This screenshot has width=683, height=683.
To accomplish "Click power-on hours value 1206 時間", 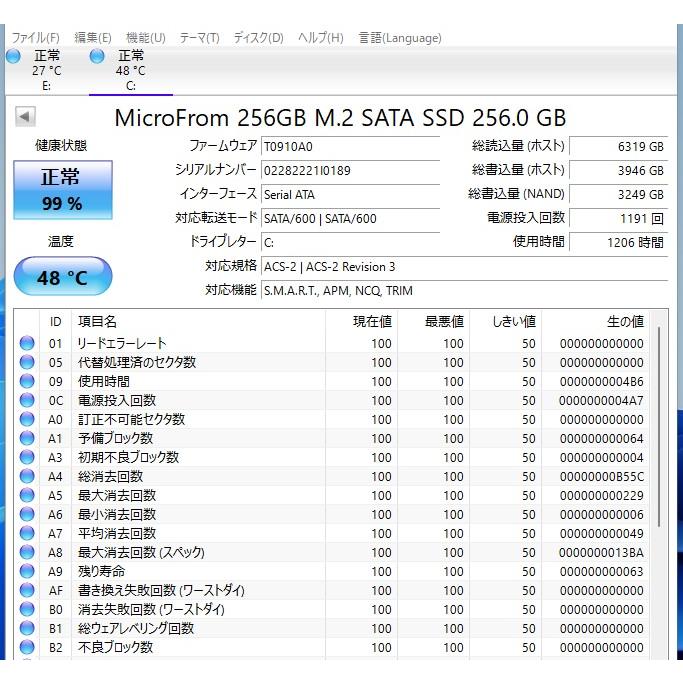I will tap(619, 242).
